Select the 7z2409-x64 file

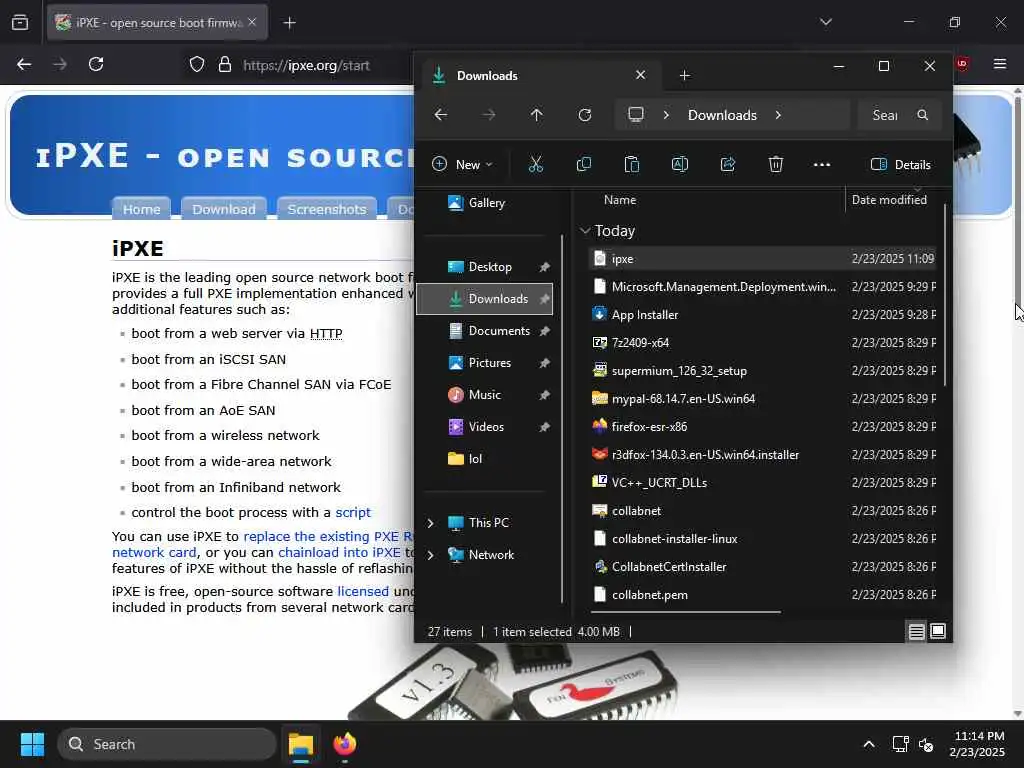762,342
